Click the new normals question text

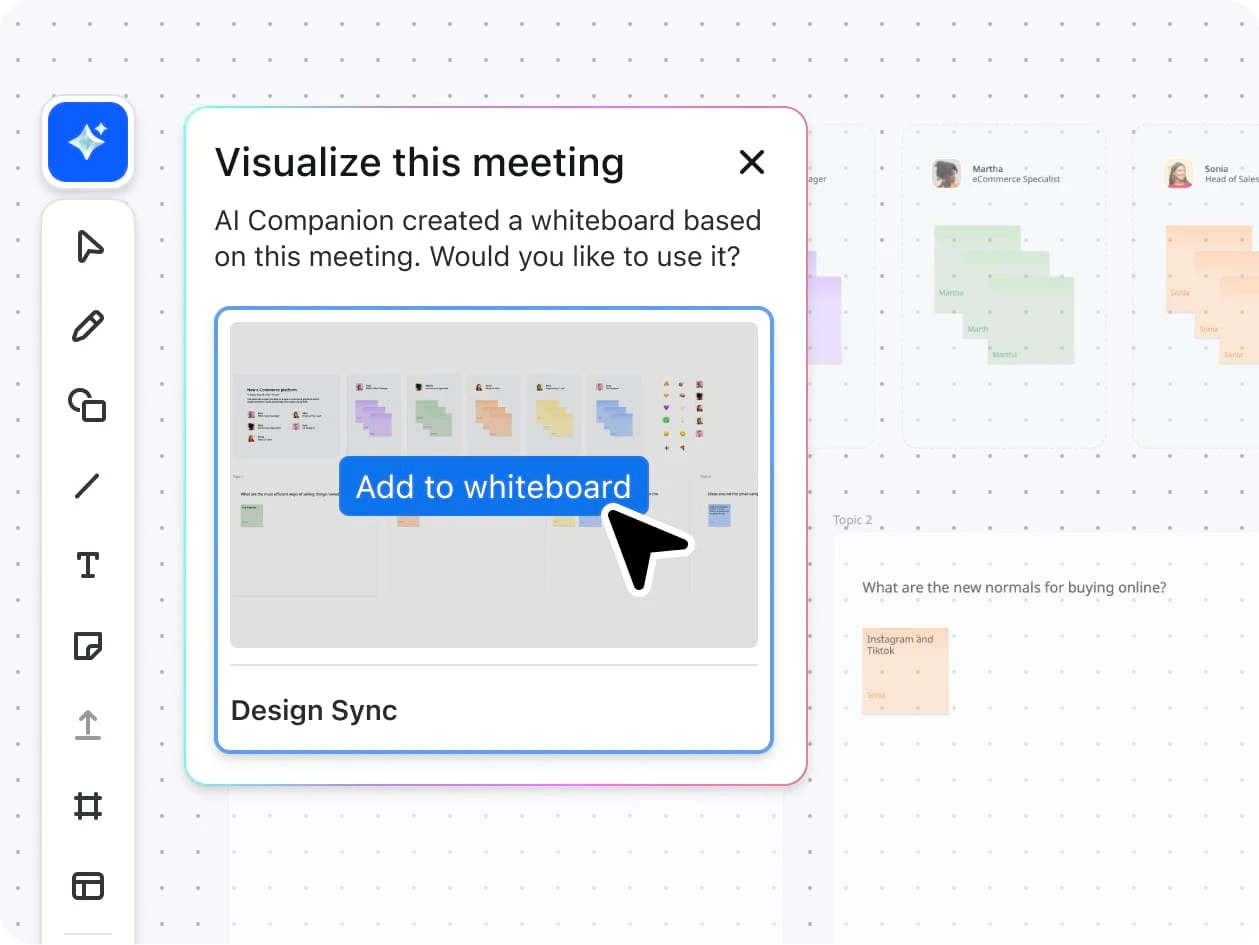[1014, 587]
